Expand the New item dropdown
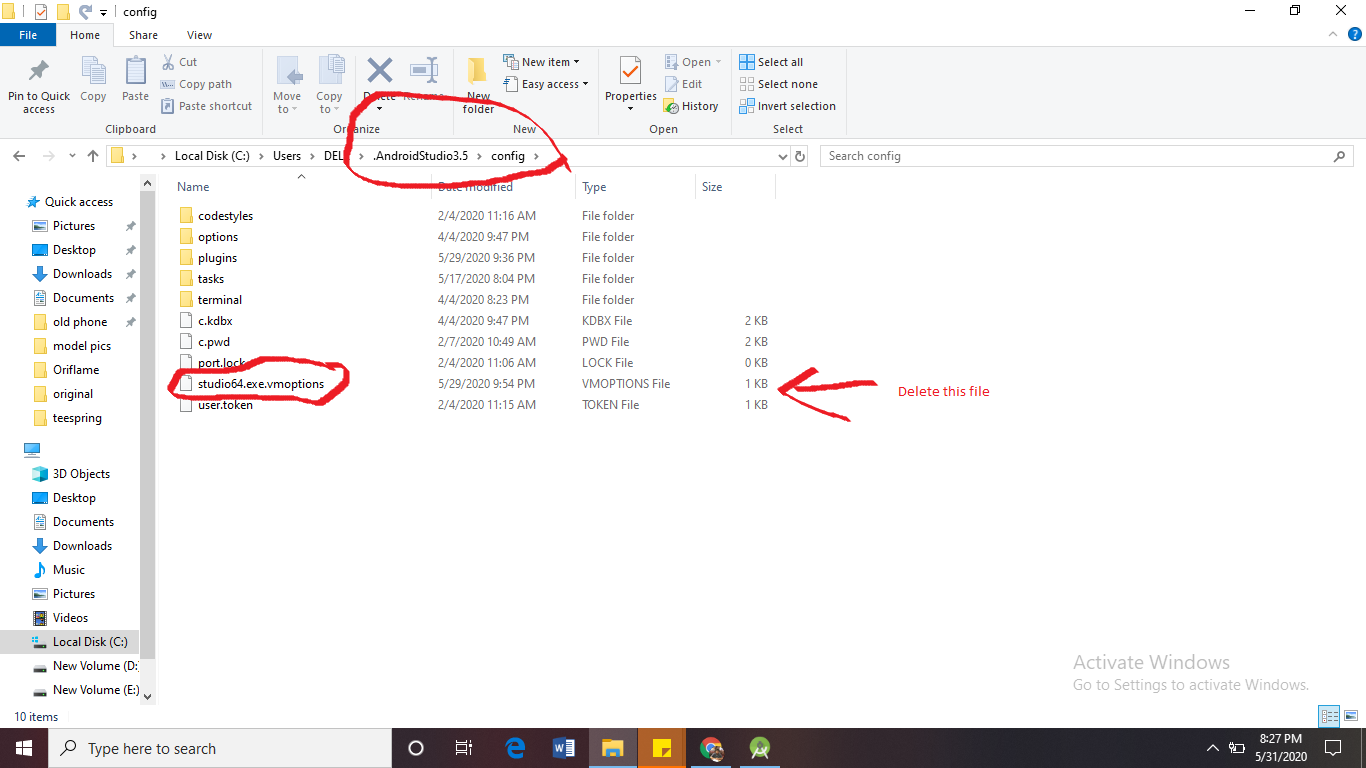 (541, 62)
